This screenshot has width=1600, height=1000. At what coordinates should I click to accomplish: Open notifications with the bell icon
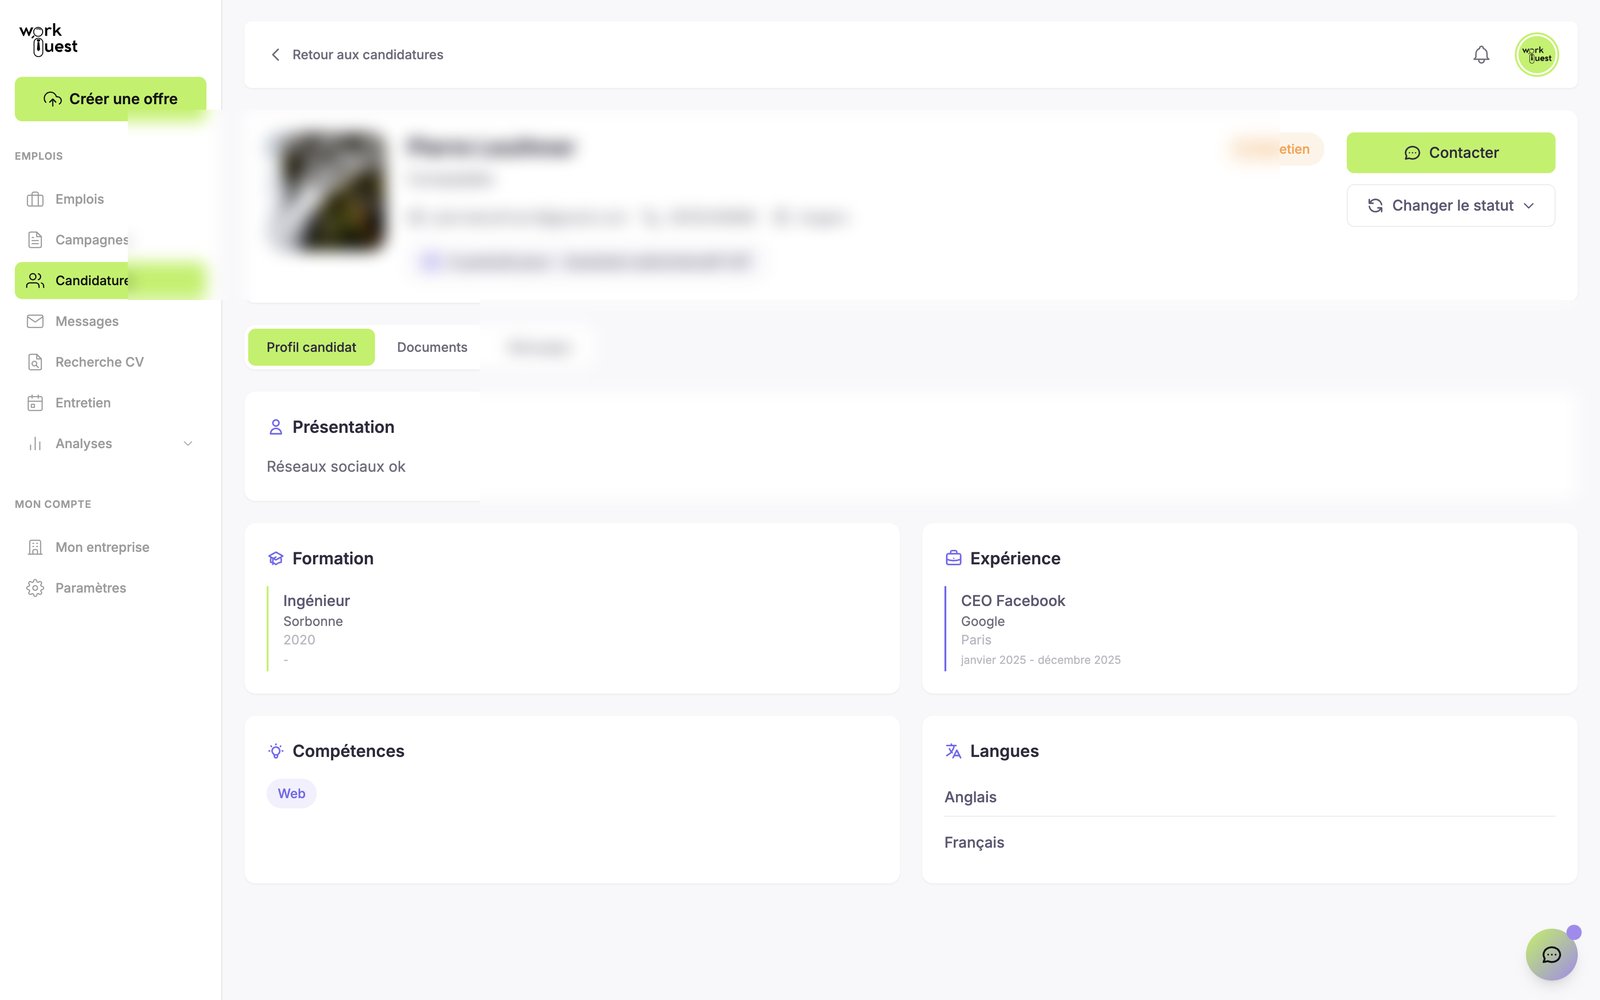tap(1481, 55)
